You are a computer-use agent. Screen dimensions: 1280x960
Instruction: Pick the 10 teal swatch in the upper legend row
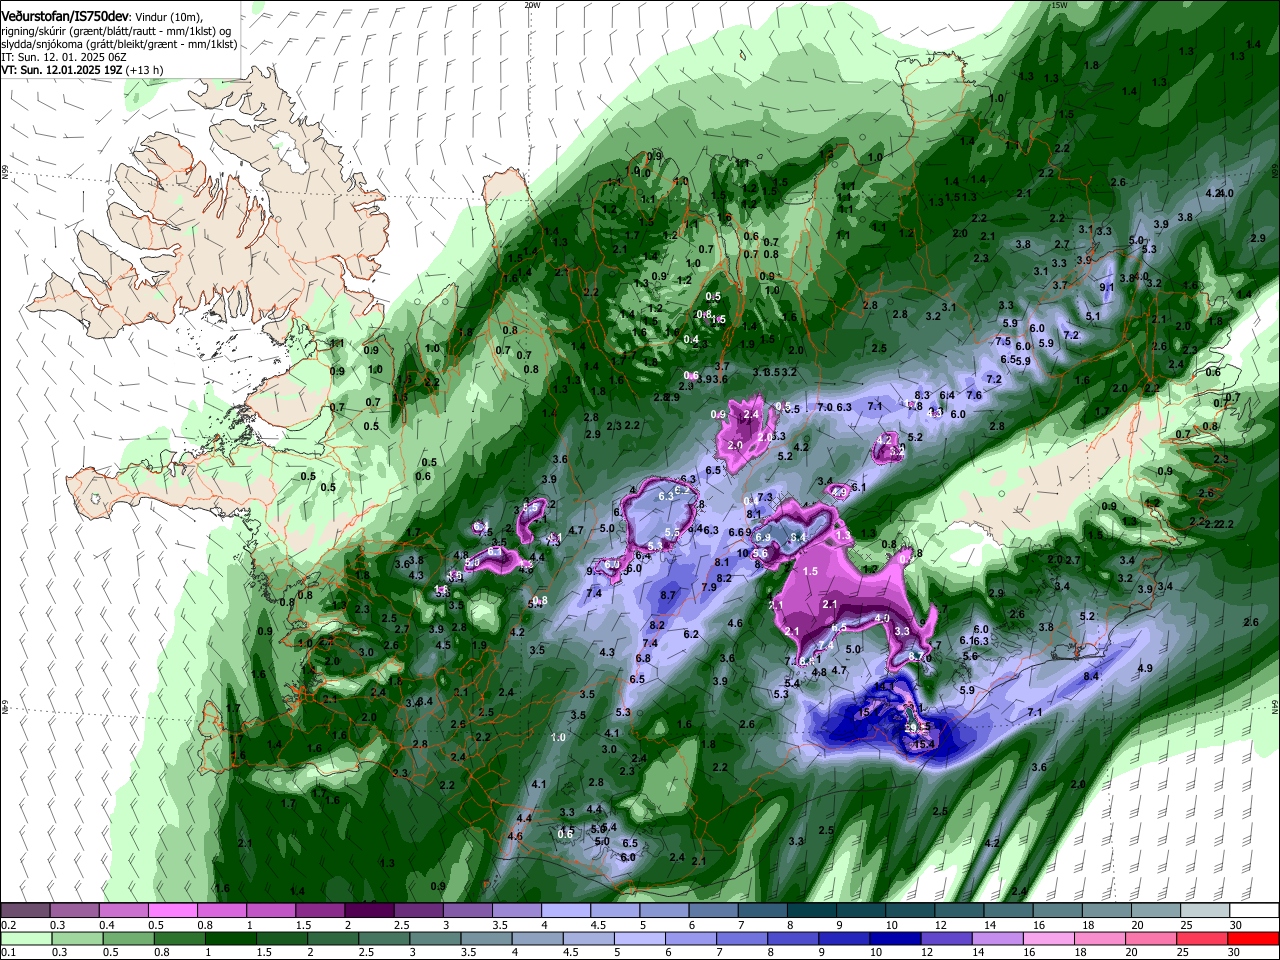pos(911,910)
